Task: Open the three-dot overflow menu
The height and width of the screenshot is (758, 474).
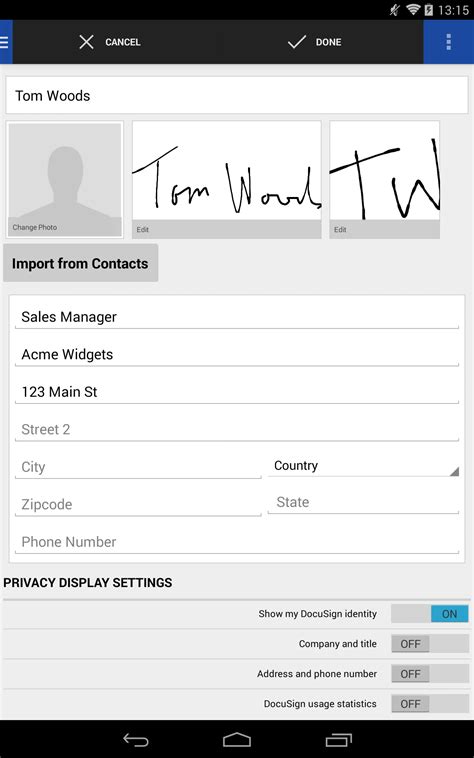Action: (x=448, y=42)
